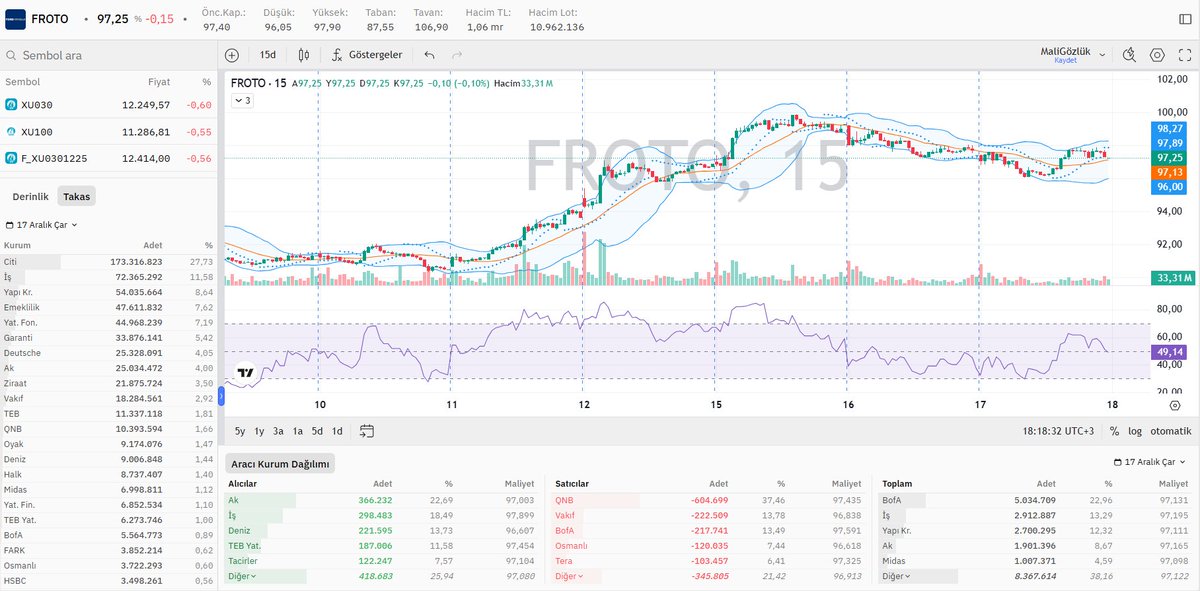This screenshot has height=591, width=1200.
Task: Click the FROTO · 15 chart title
Action: [x=259, y=83]
